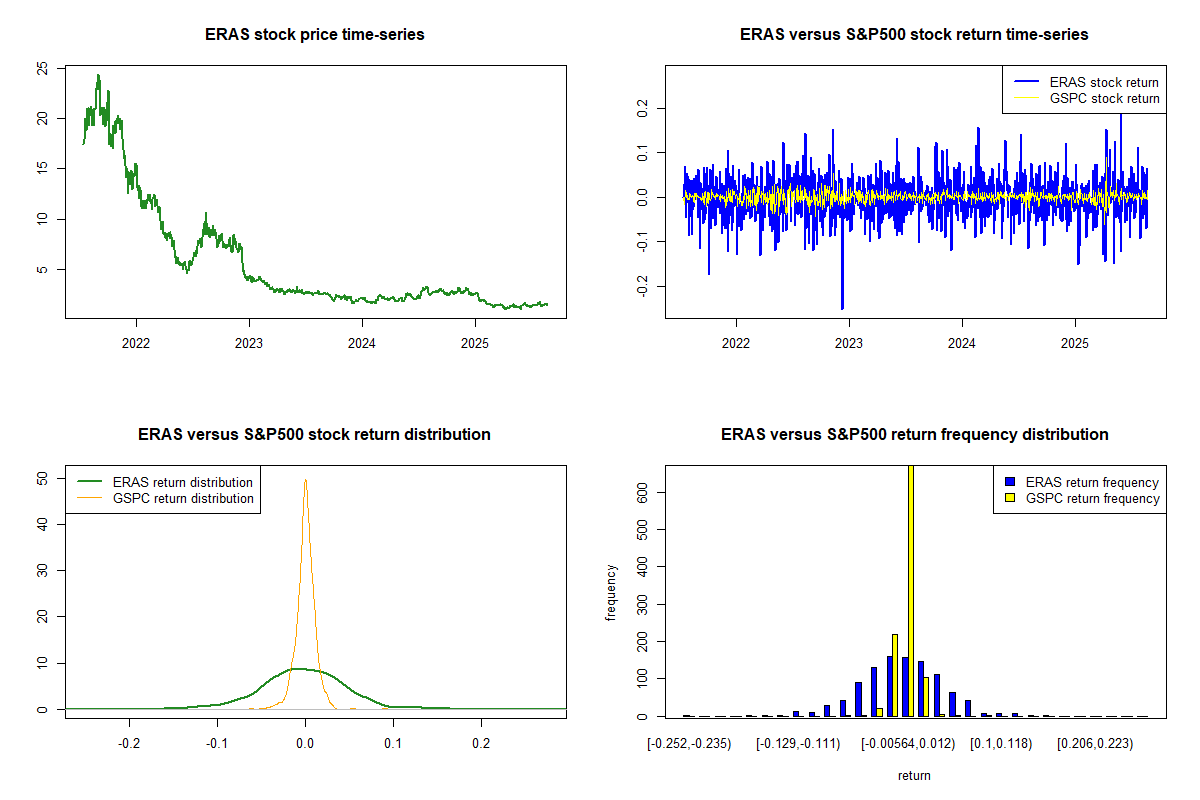Click the blue ERAS stock return legend line

1026,82
